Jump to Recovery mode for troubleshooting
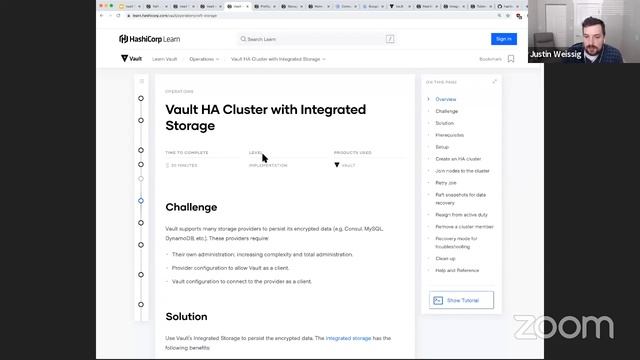 pyautogui.click(x=456, y=242)
